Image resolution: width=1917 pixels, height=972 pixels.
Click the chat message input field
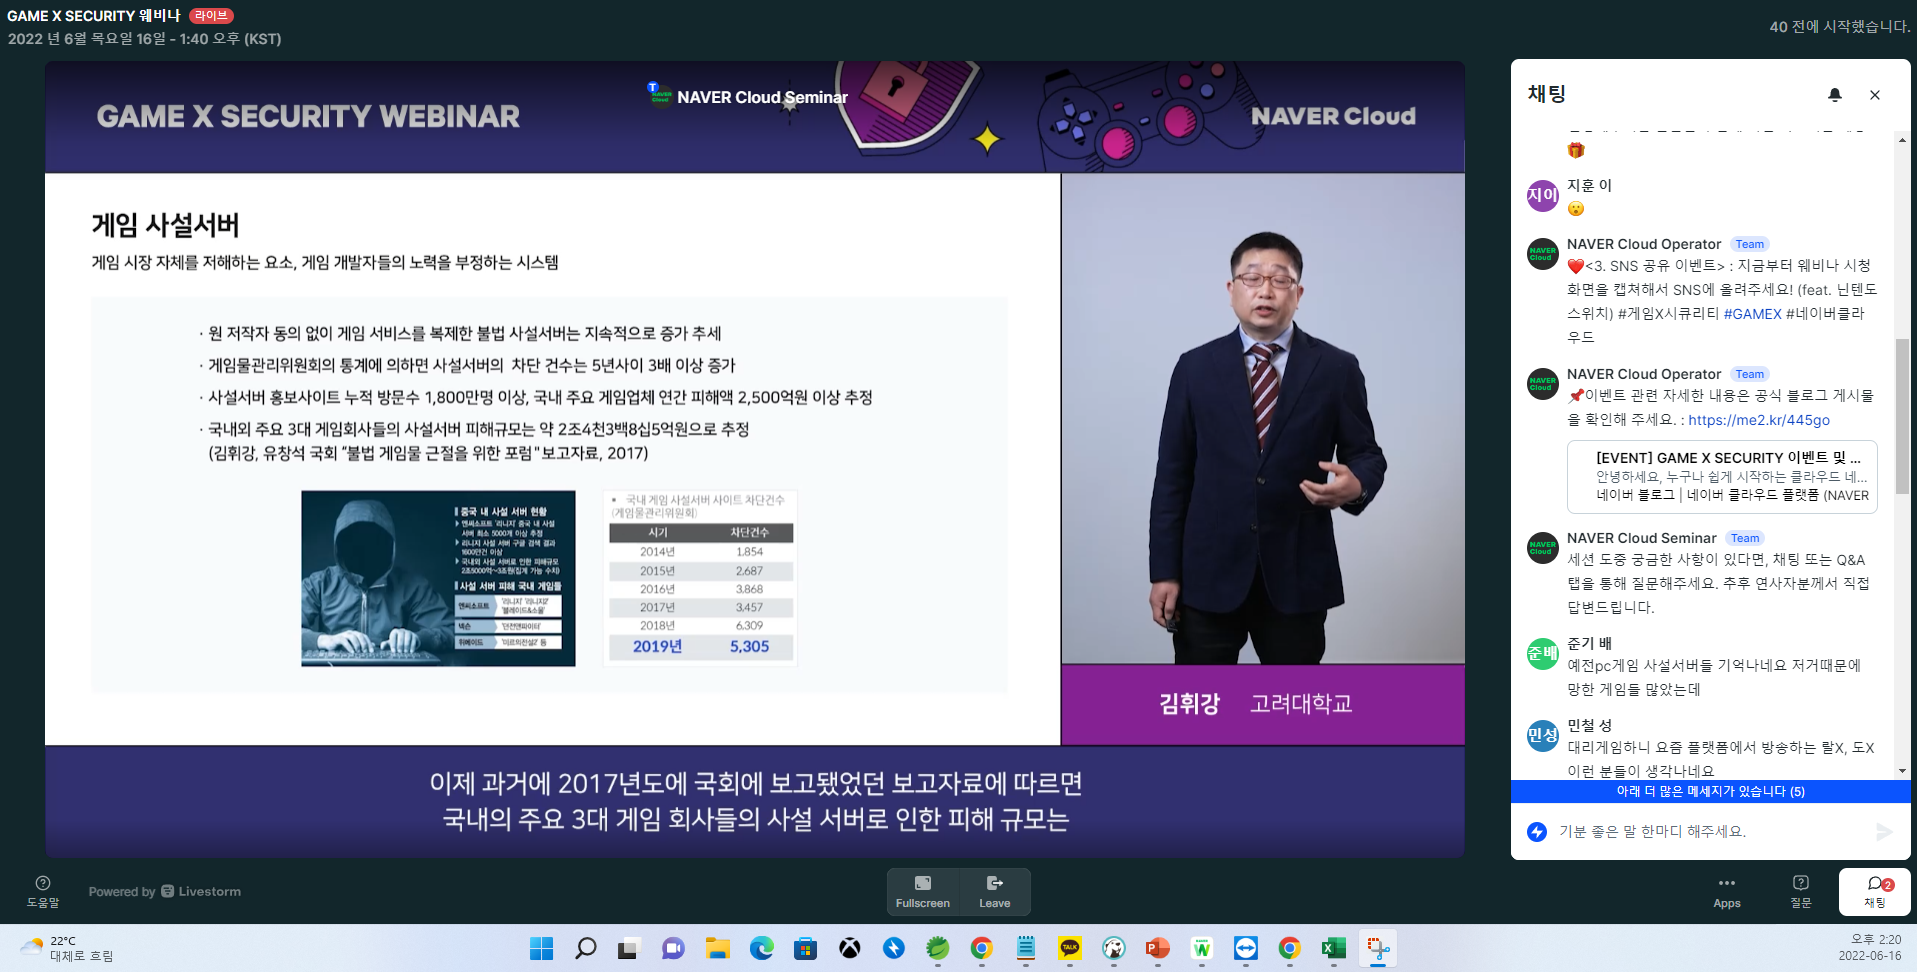[1710, 831]
